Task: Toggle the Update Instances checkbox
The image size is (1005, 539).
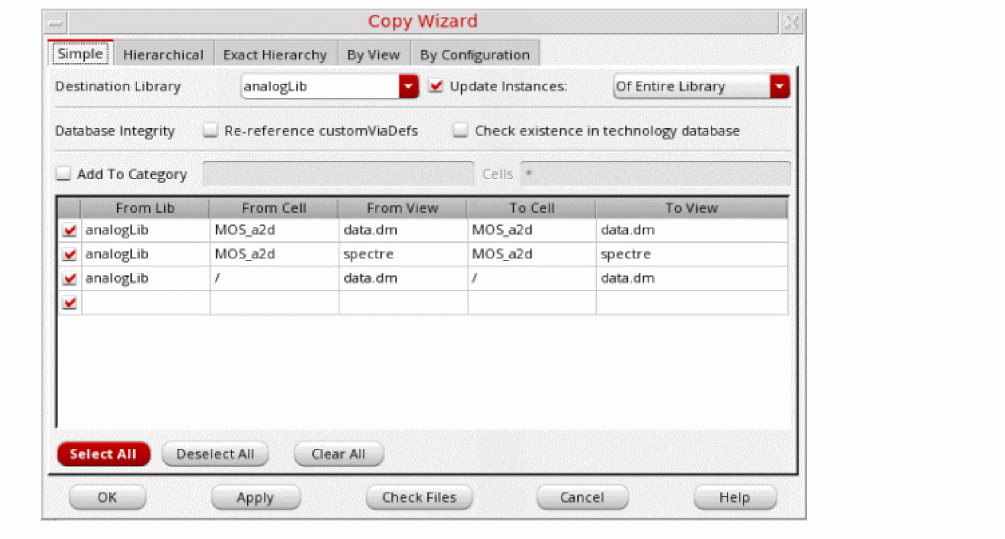Action: pyautogui.click(x=436, y=86)
